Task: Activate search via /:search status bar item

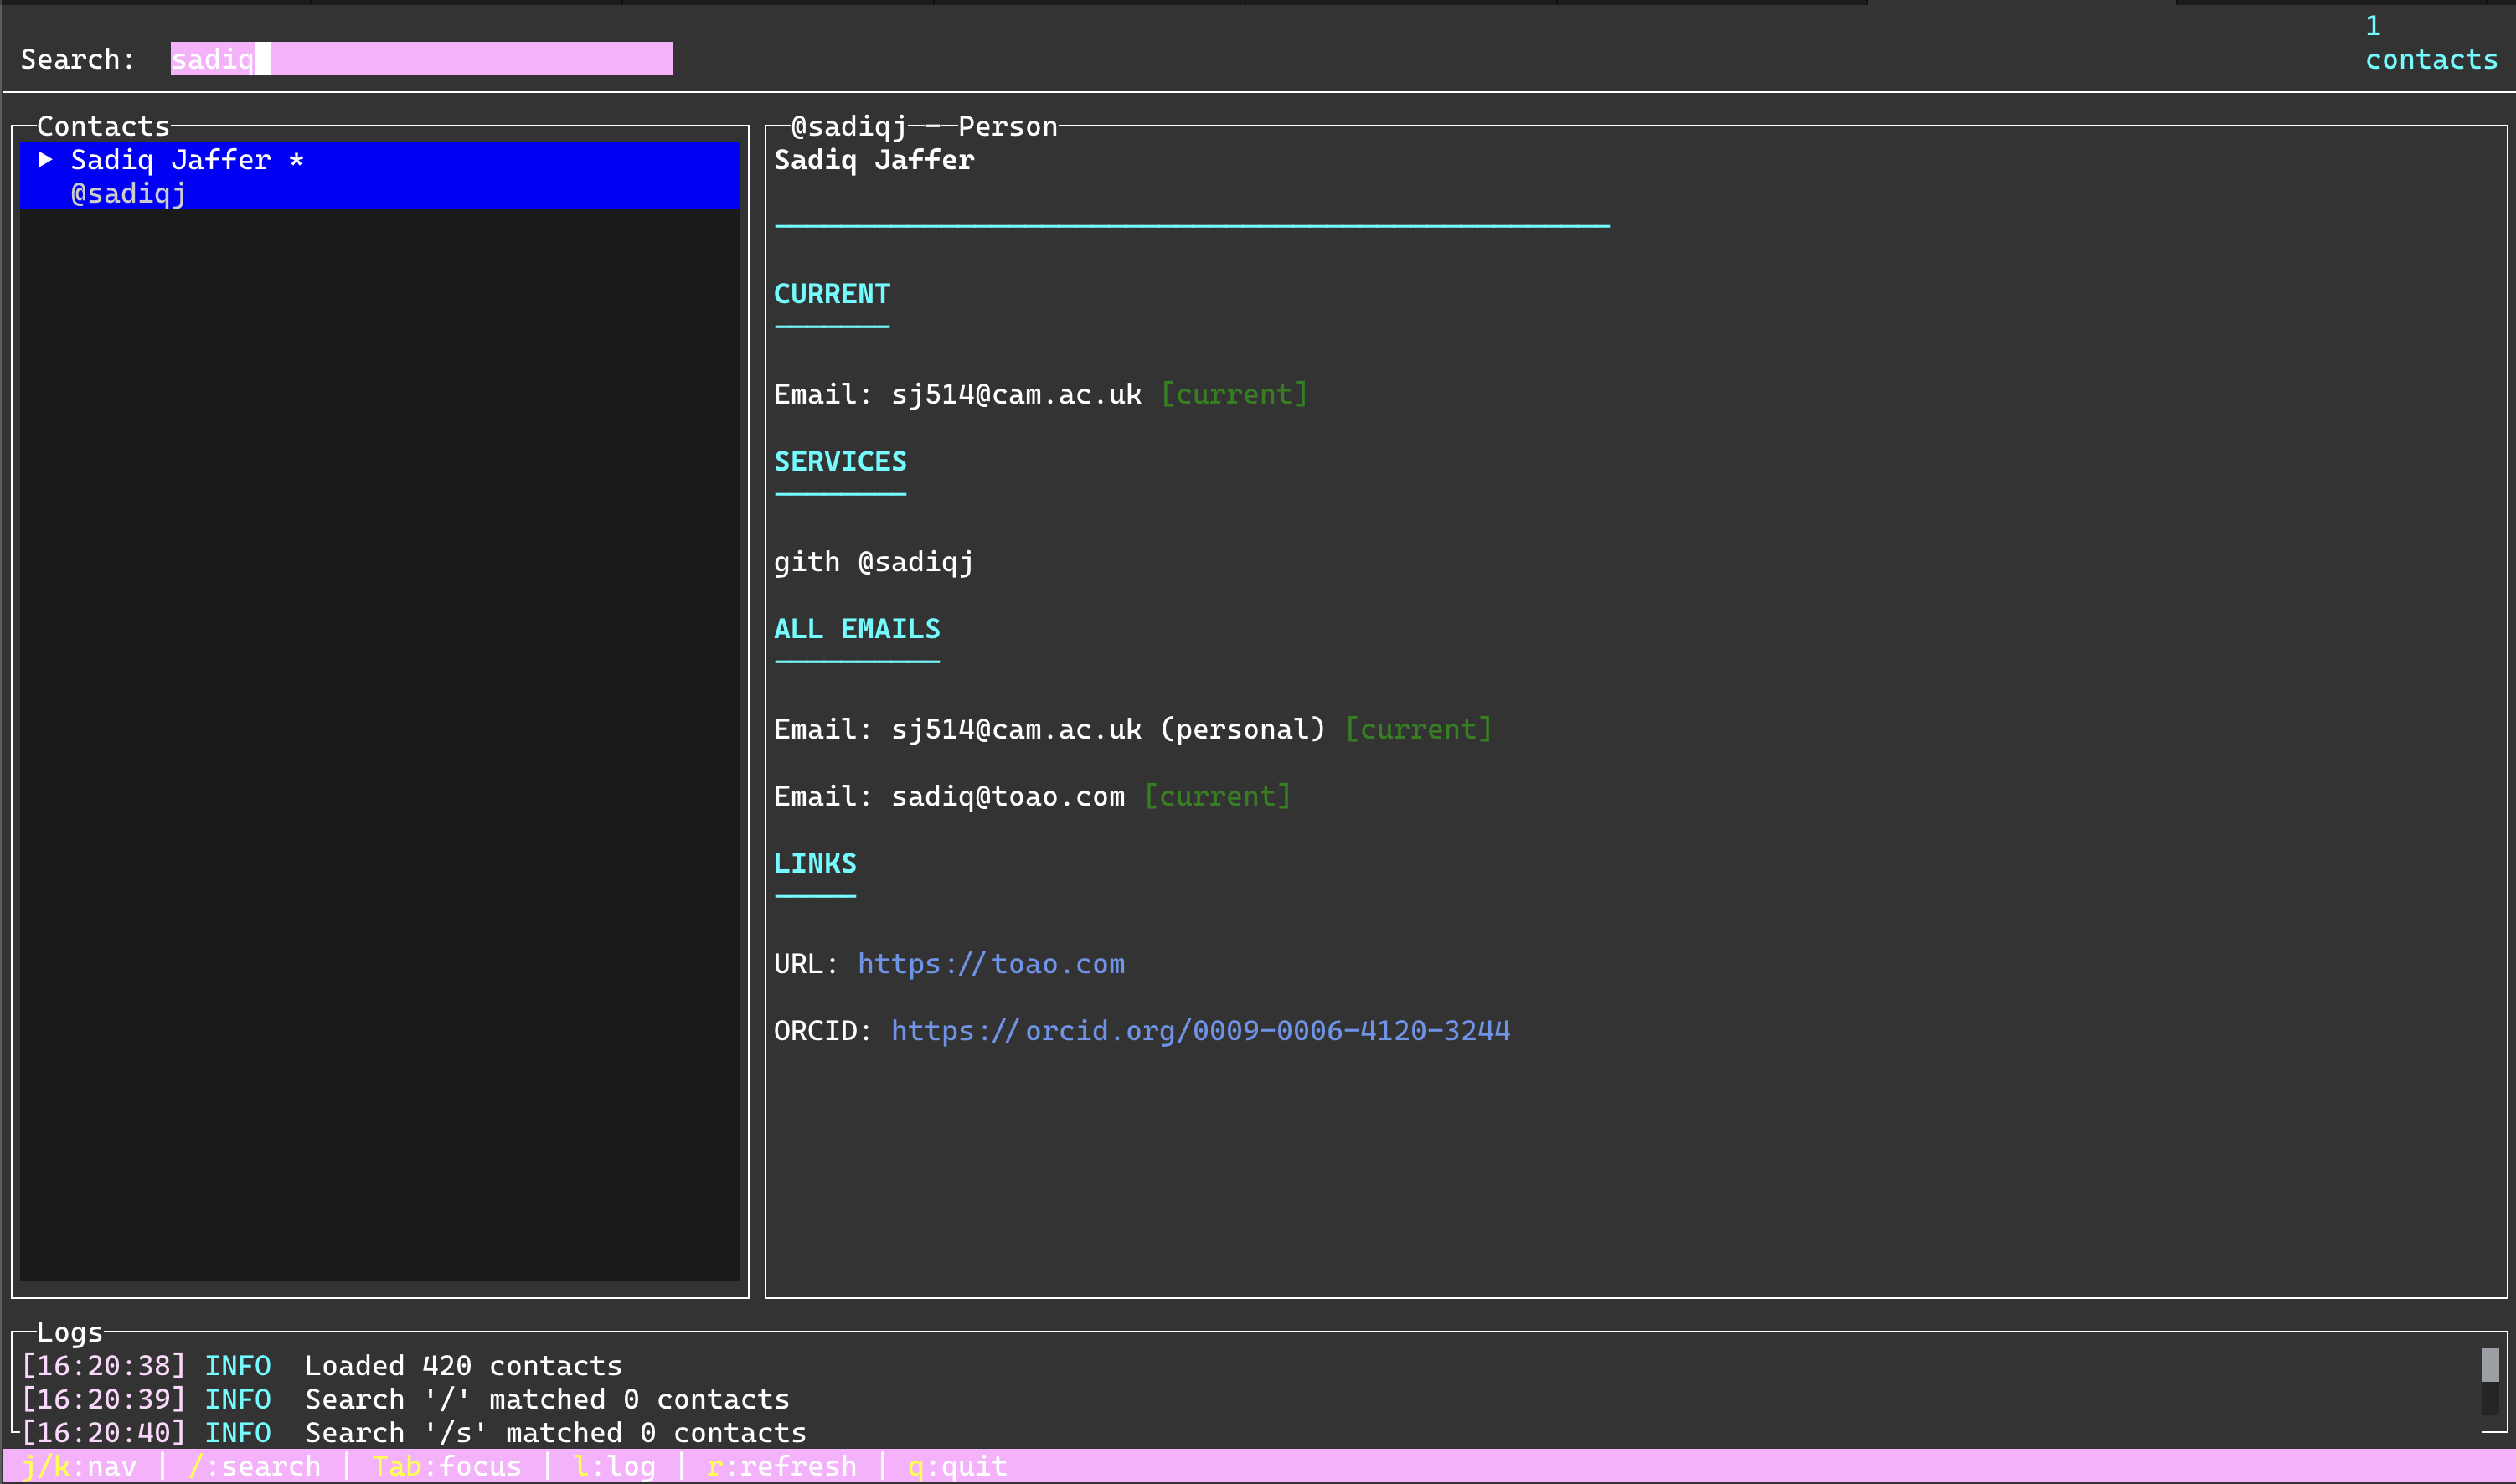Action: point(256,1465)
